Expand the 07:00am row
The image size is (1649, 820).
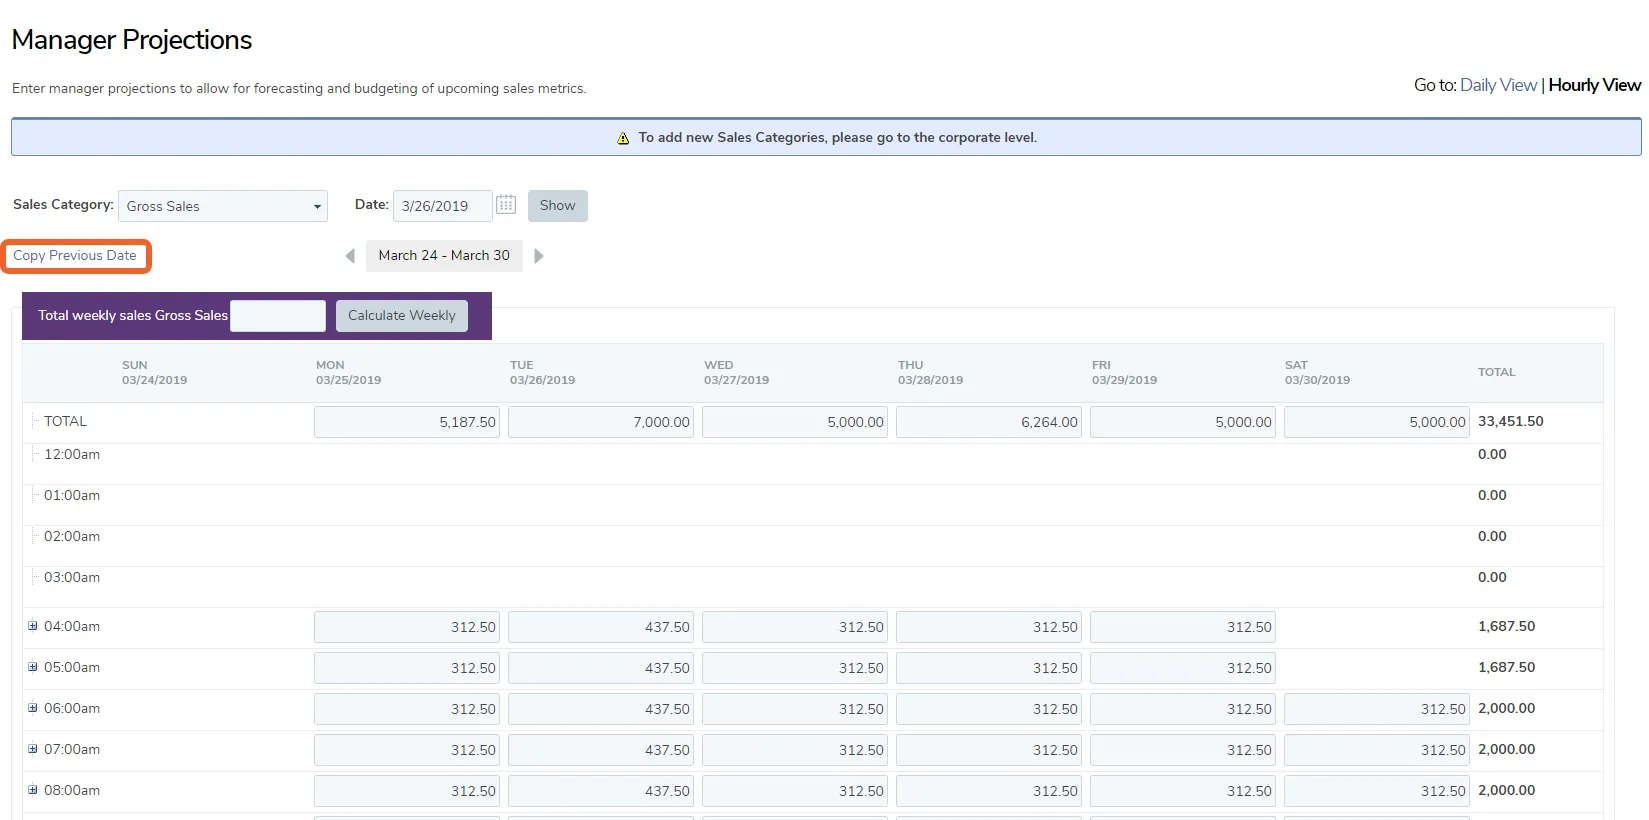pyautogui.click(x=33, y=749)
